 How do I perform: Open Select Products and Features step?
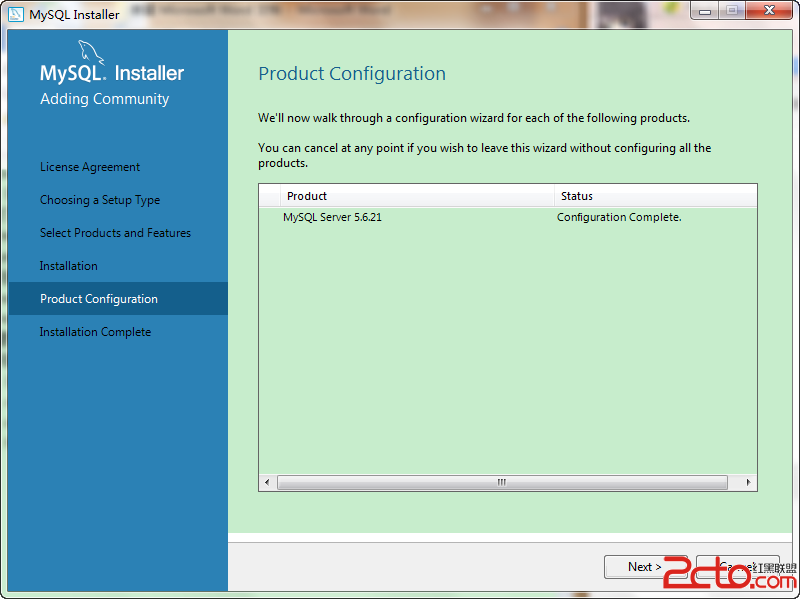coord(115,233)
